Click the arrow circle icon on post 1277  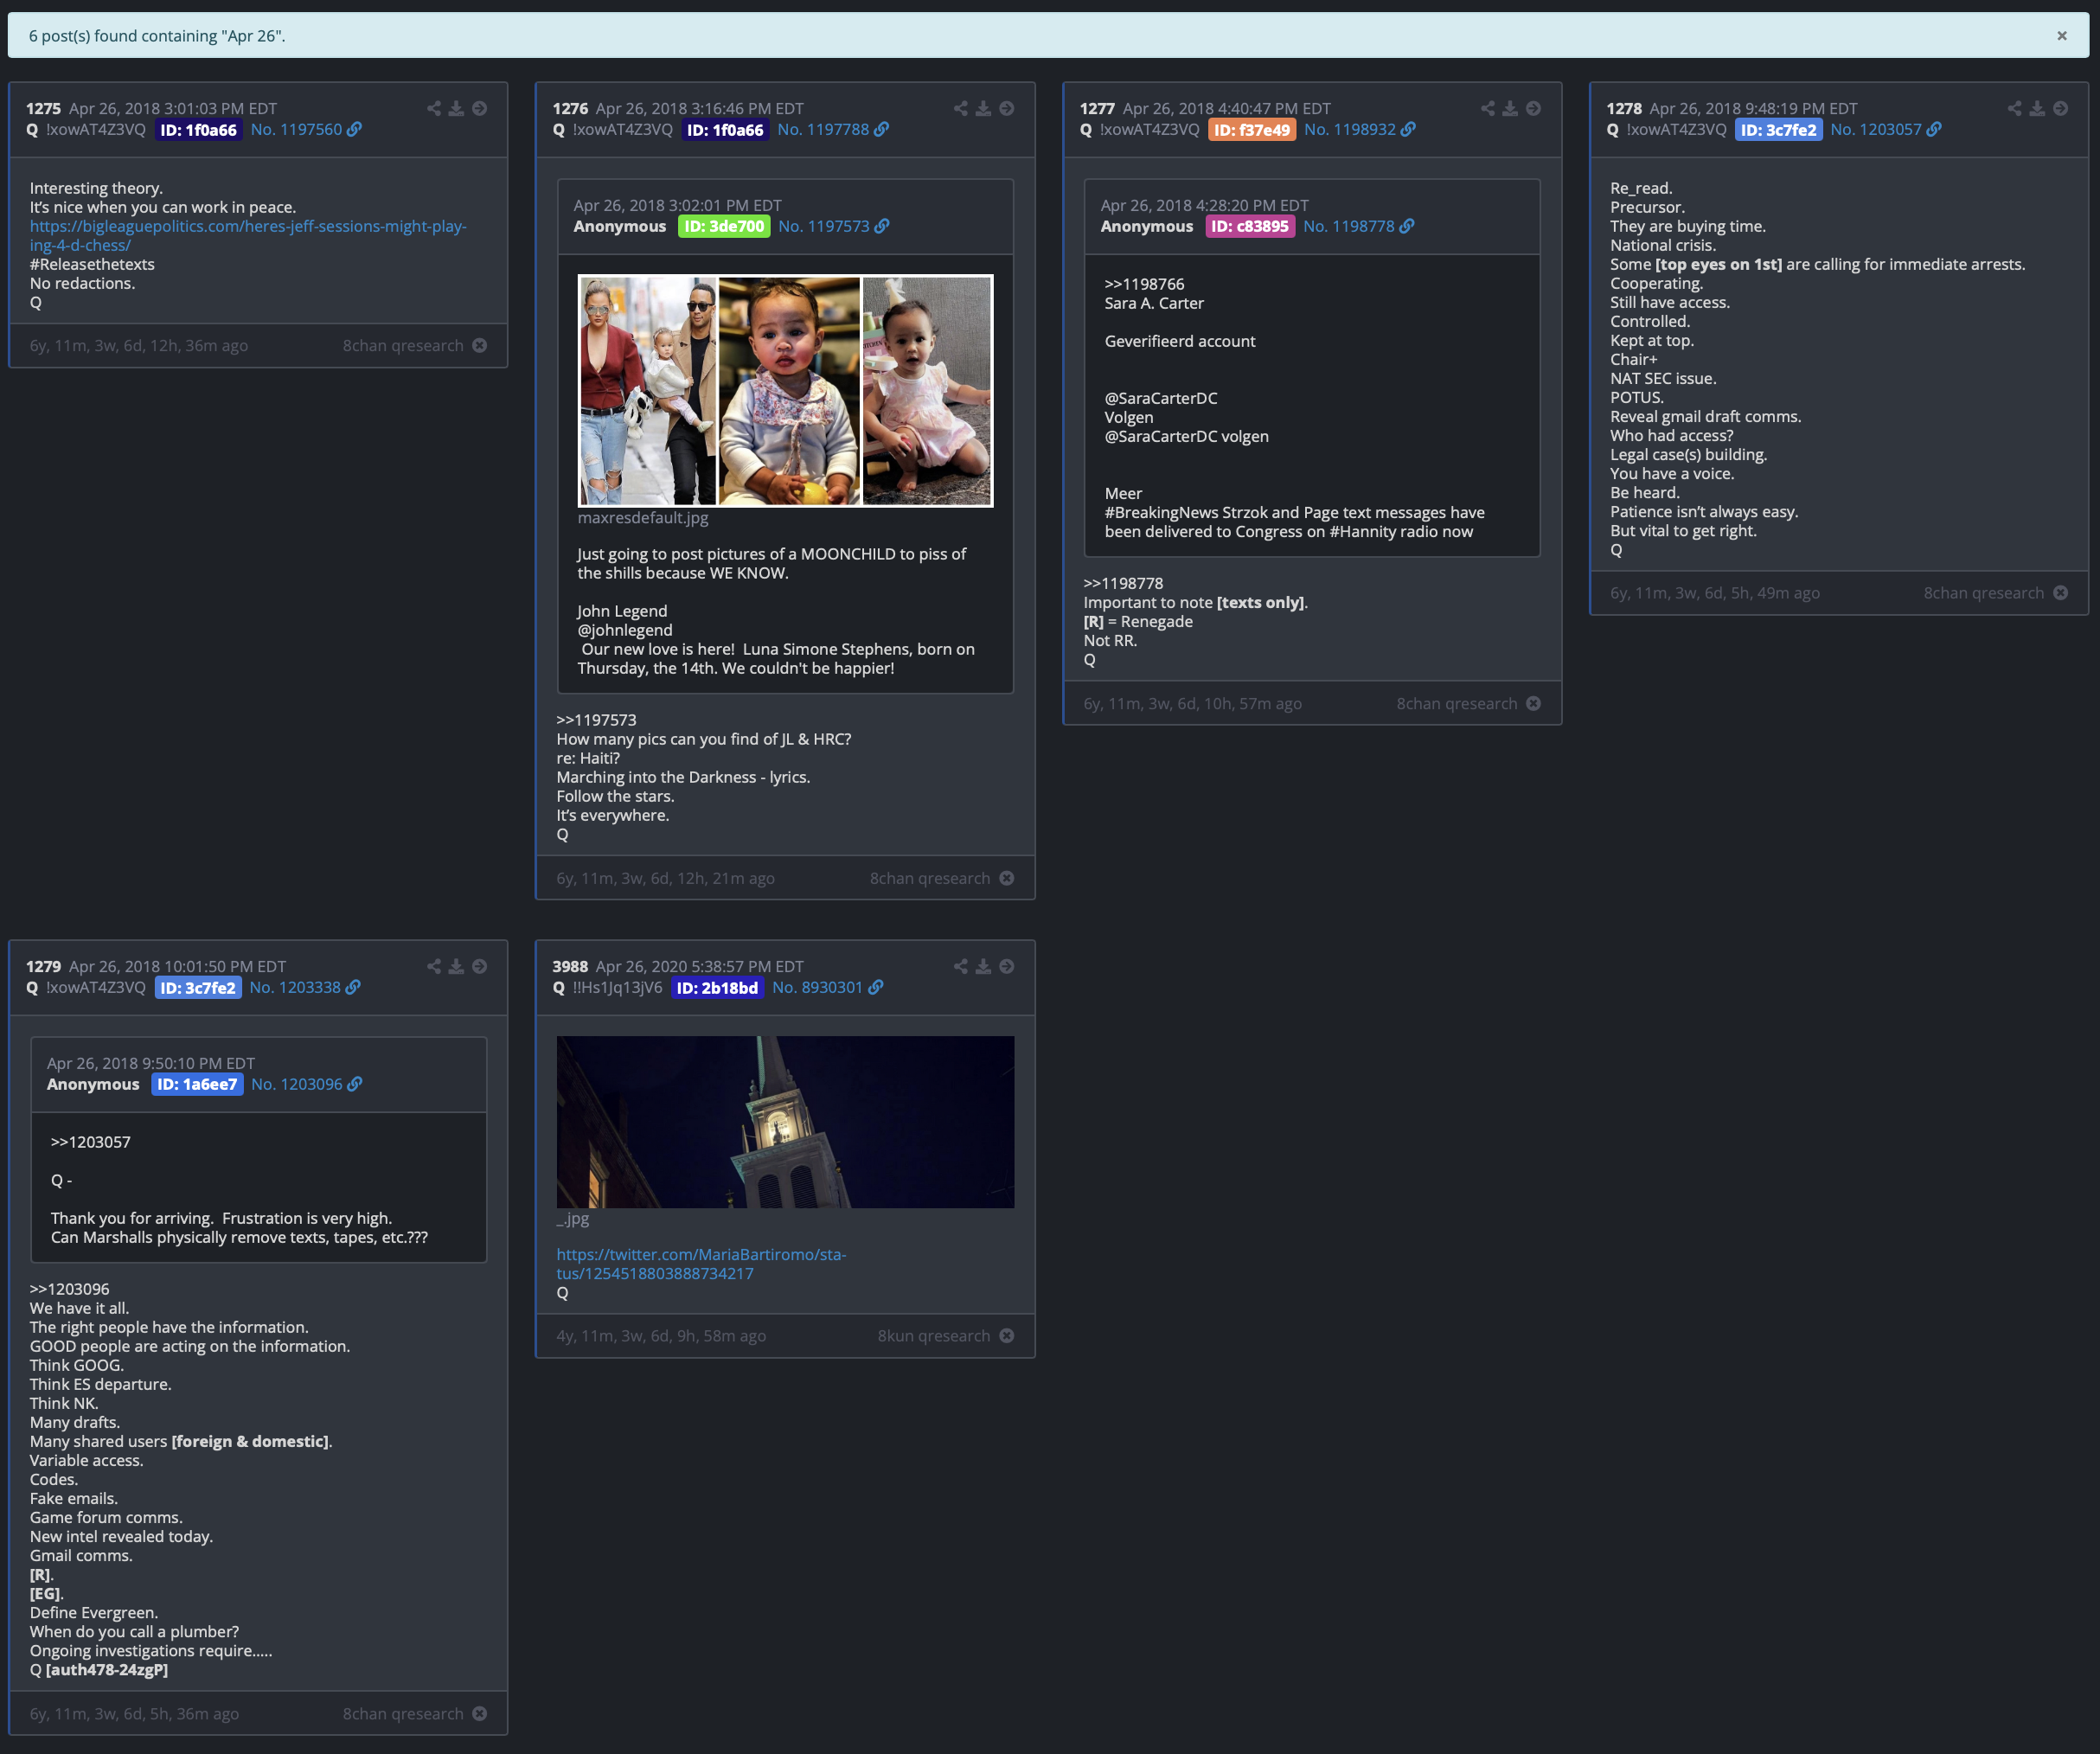tap(1534, 108)
